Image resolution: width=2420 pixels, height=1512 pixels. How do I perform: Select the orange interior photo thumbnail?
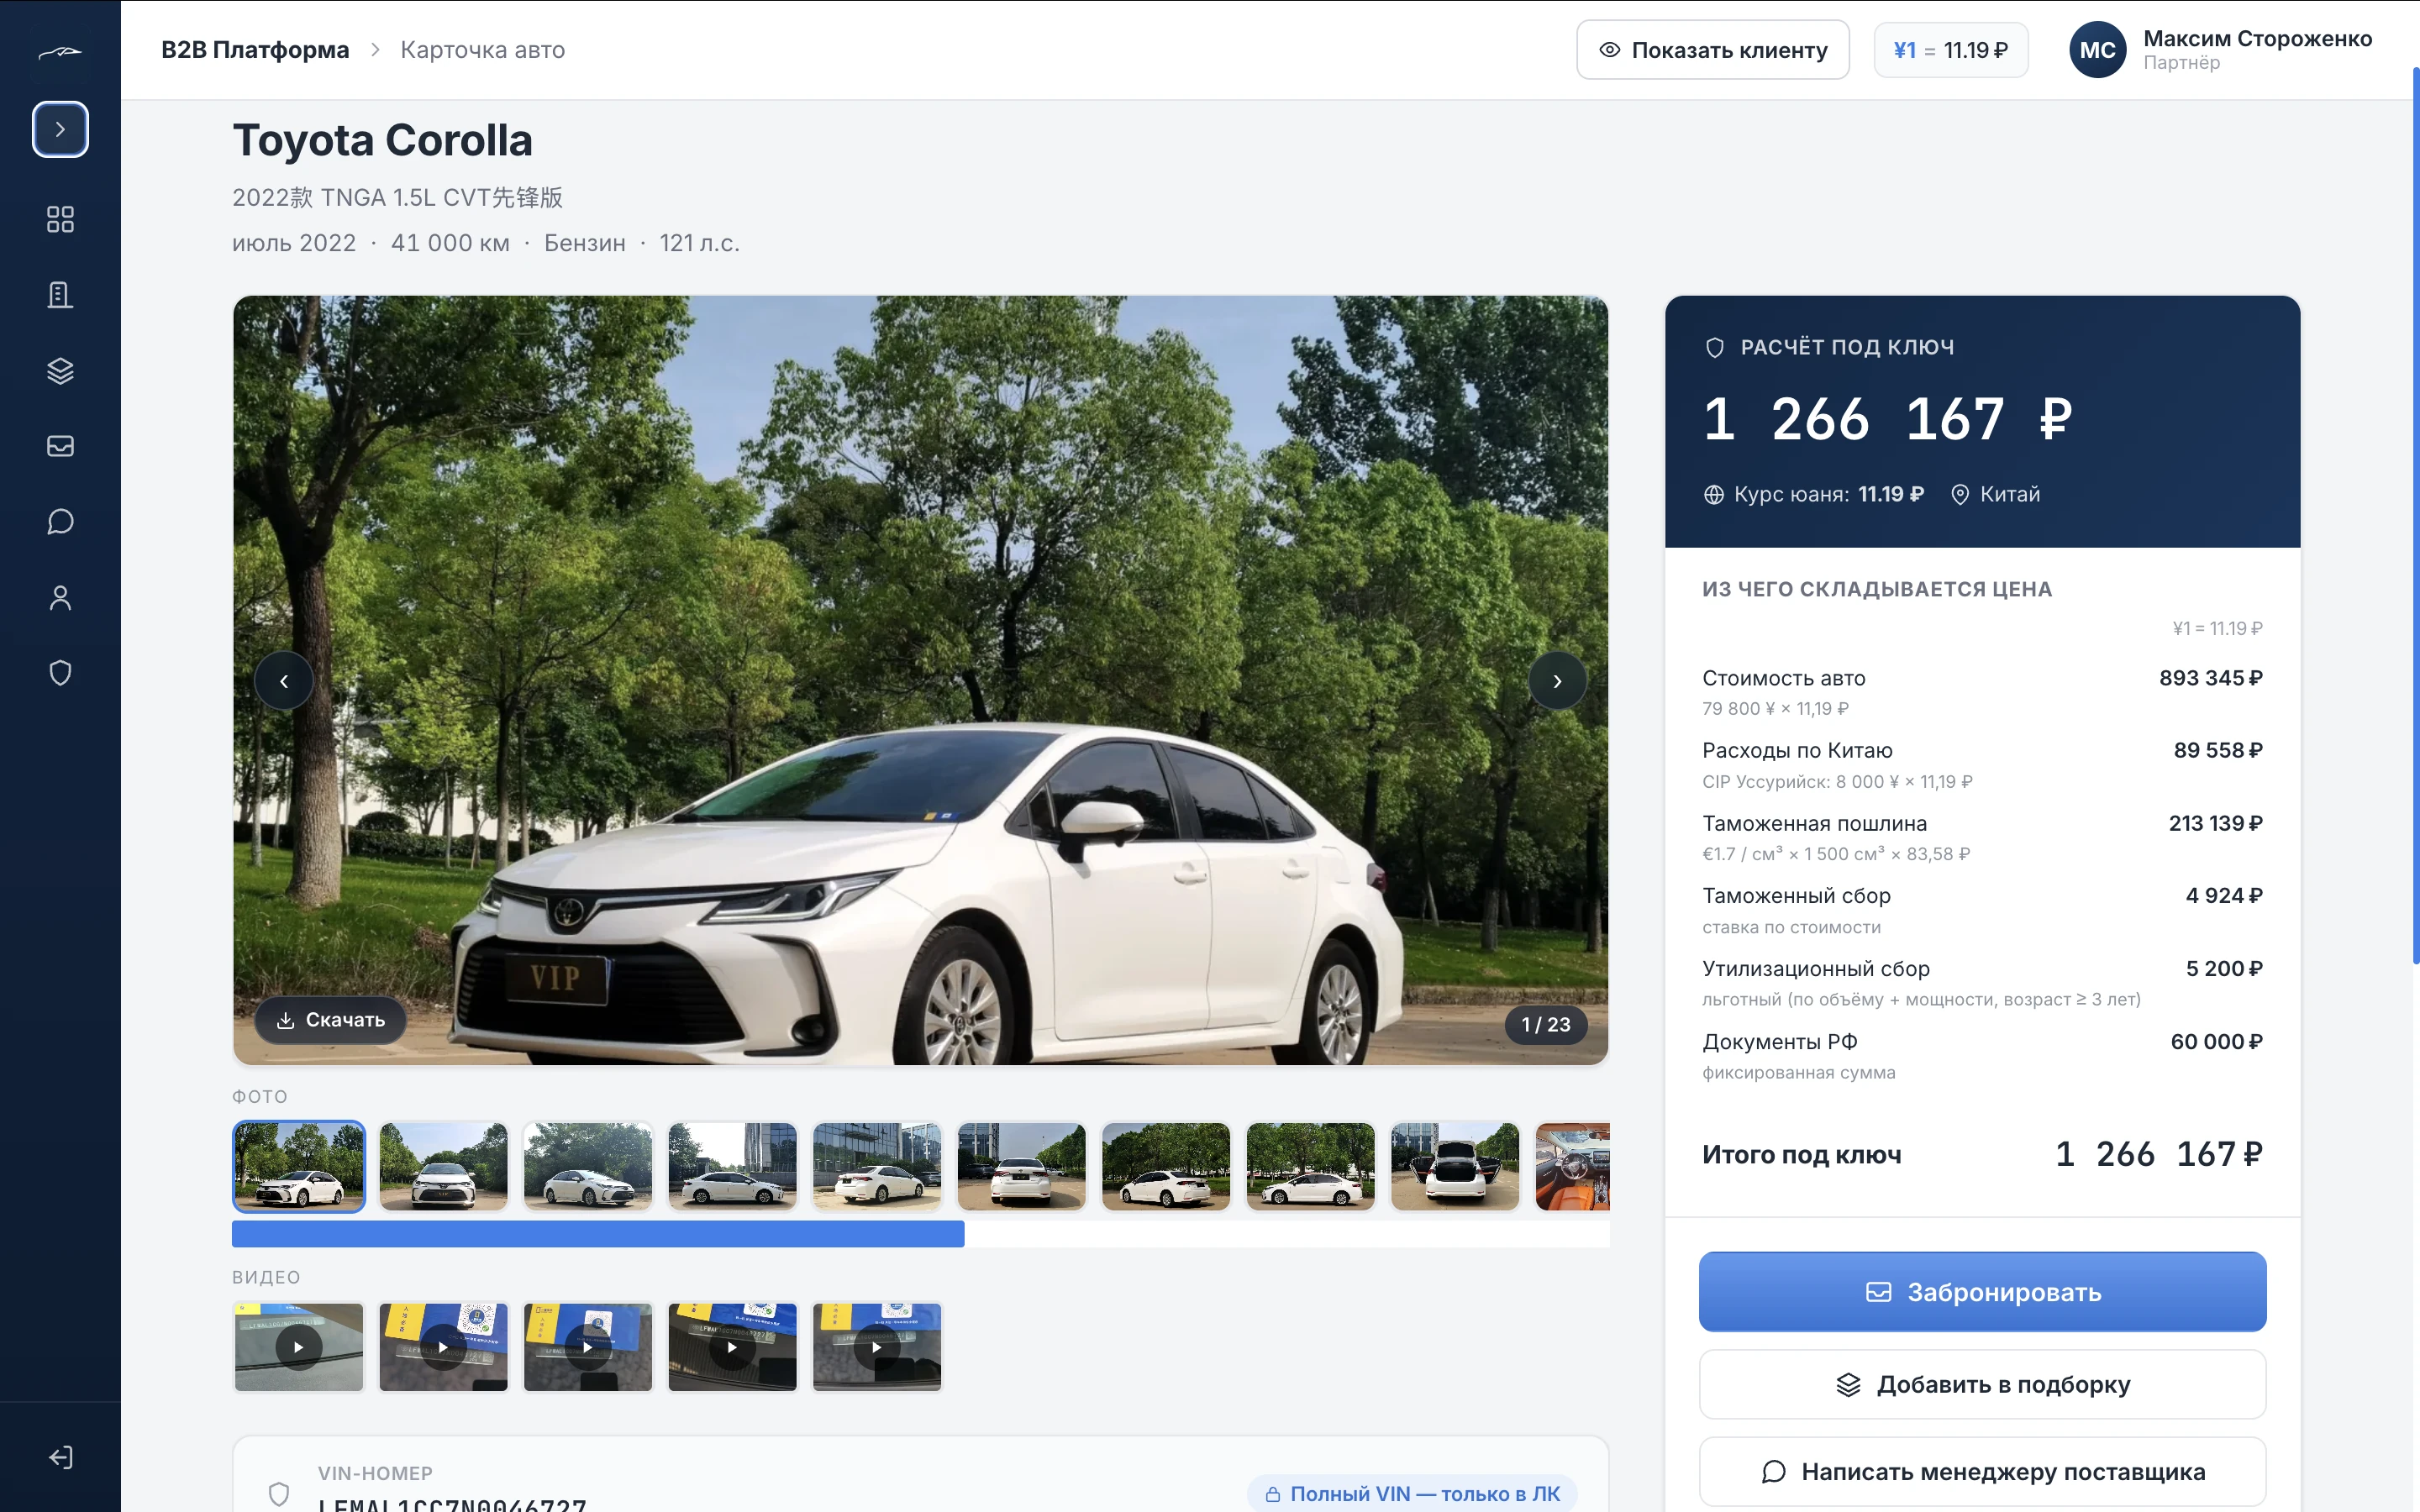[1572, 1166]
